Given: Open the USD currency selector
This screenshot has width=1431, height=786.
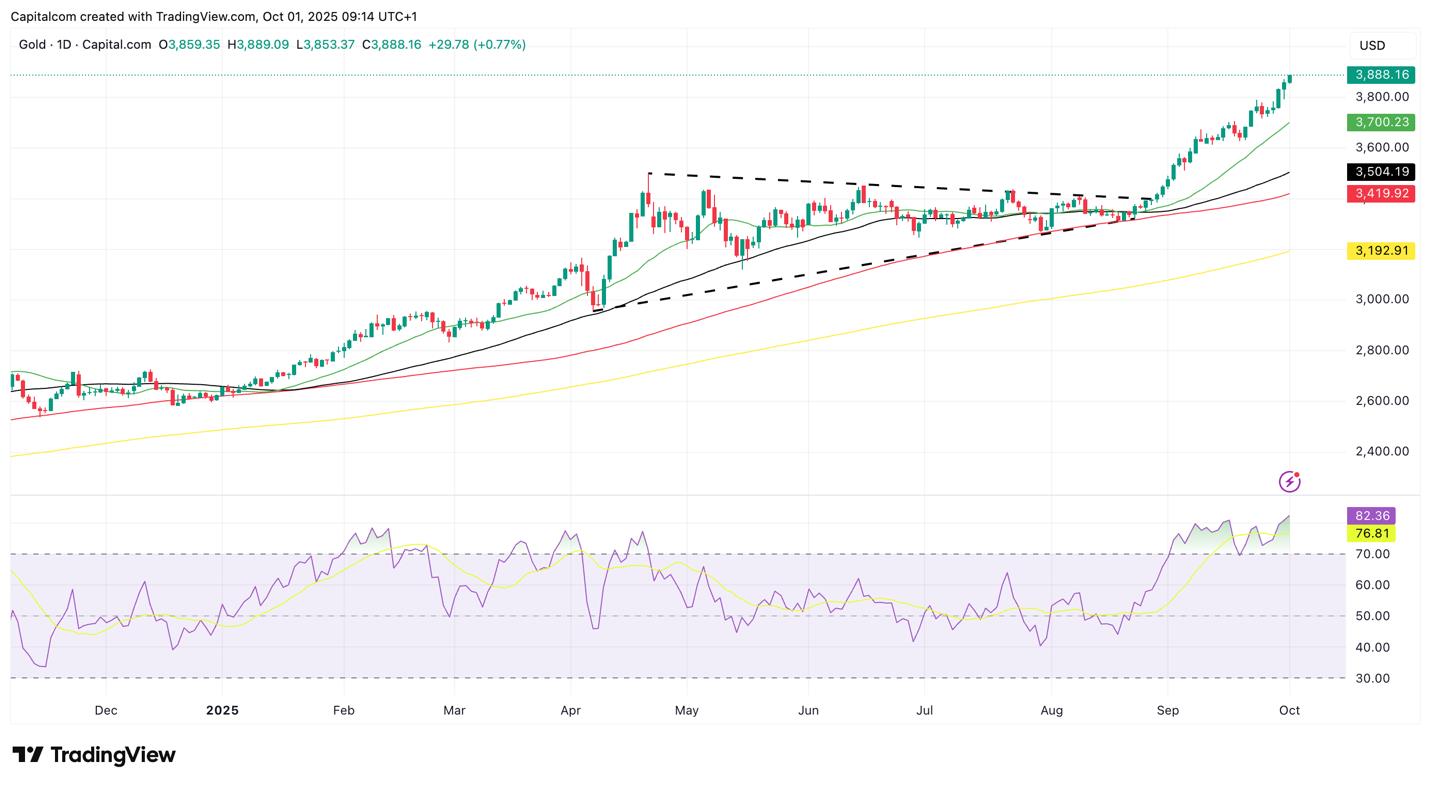Looking at the screenshot, I should point(1372,46).
